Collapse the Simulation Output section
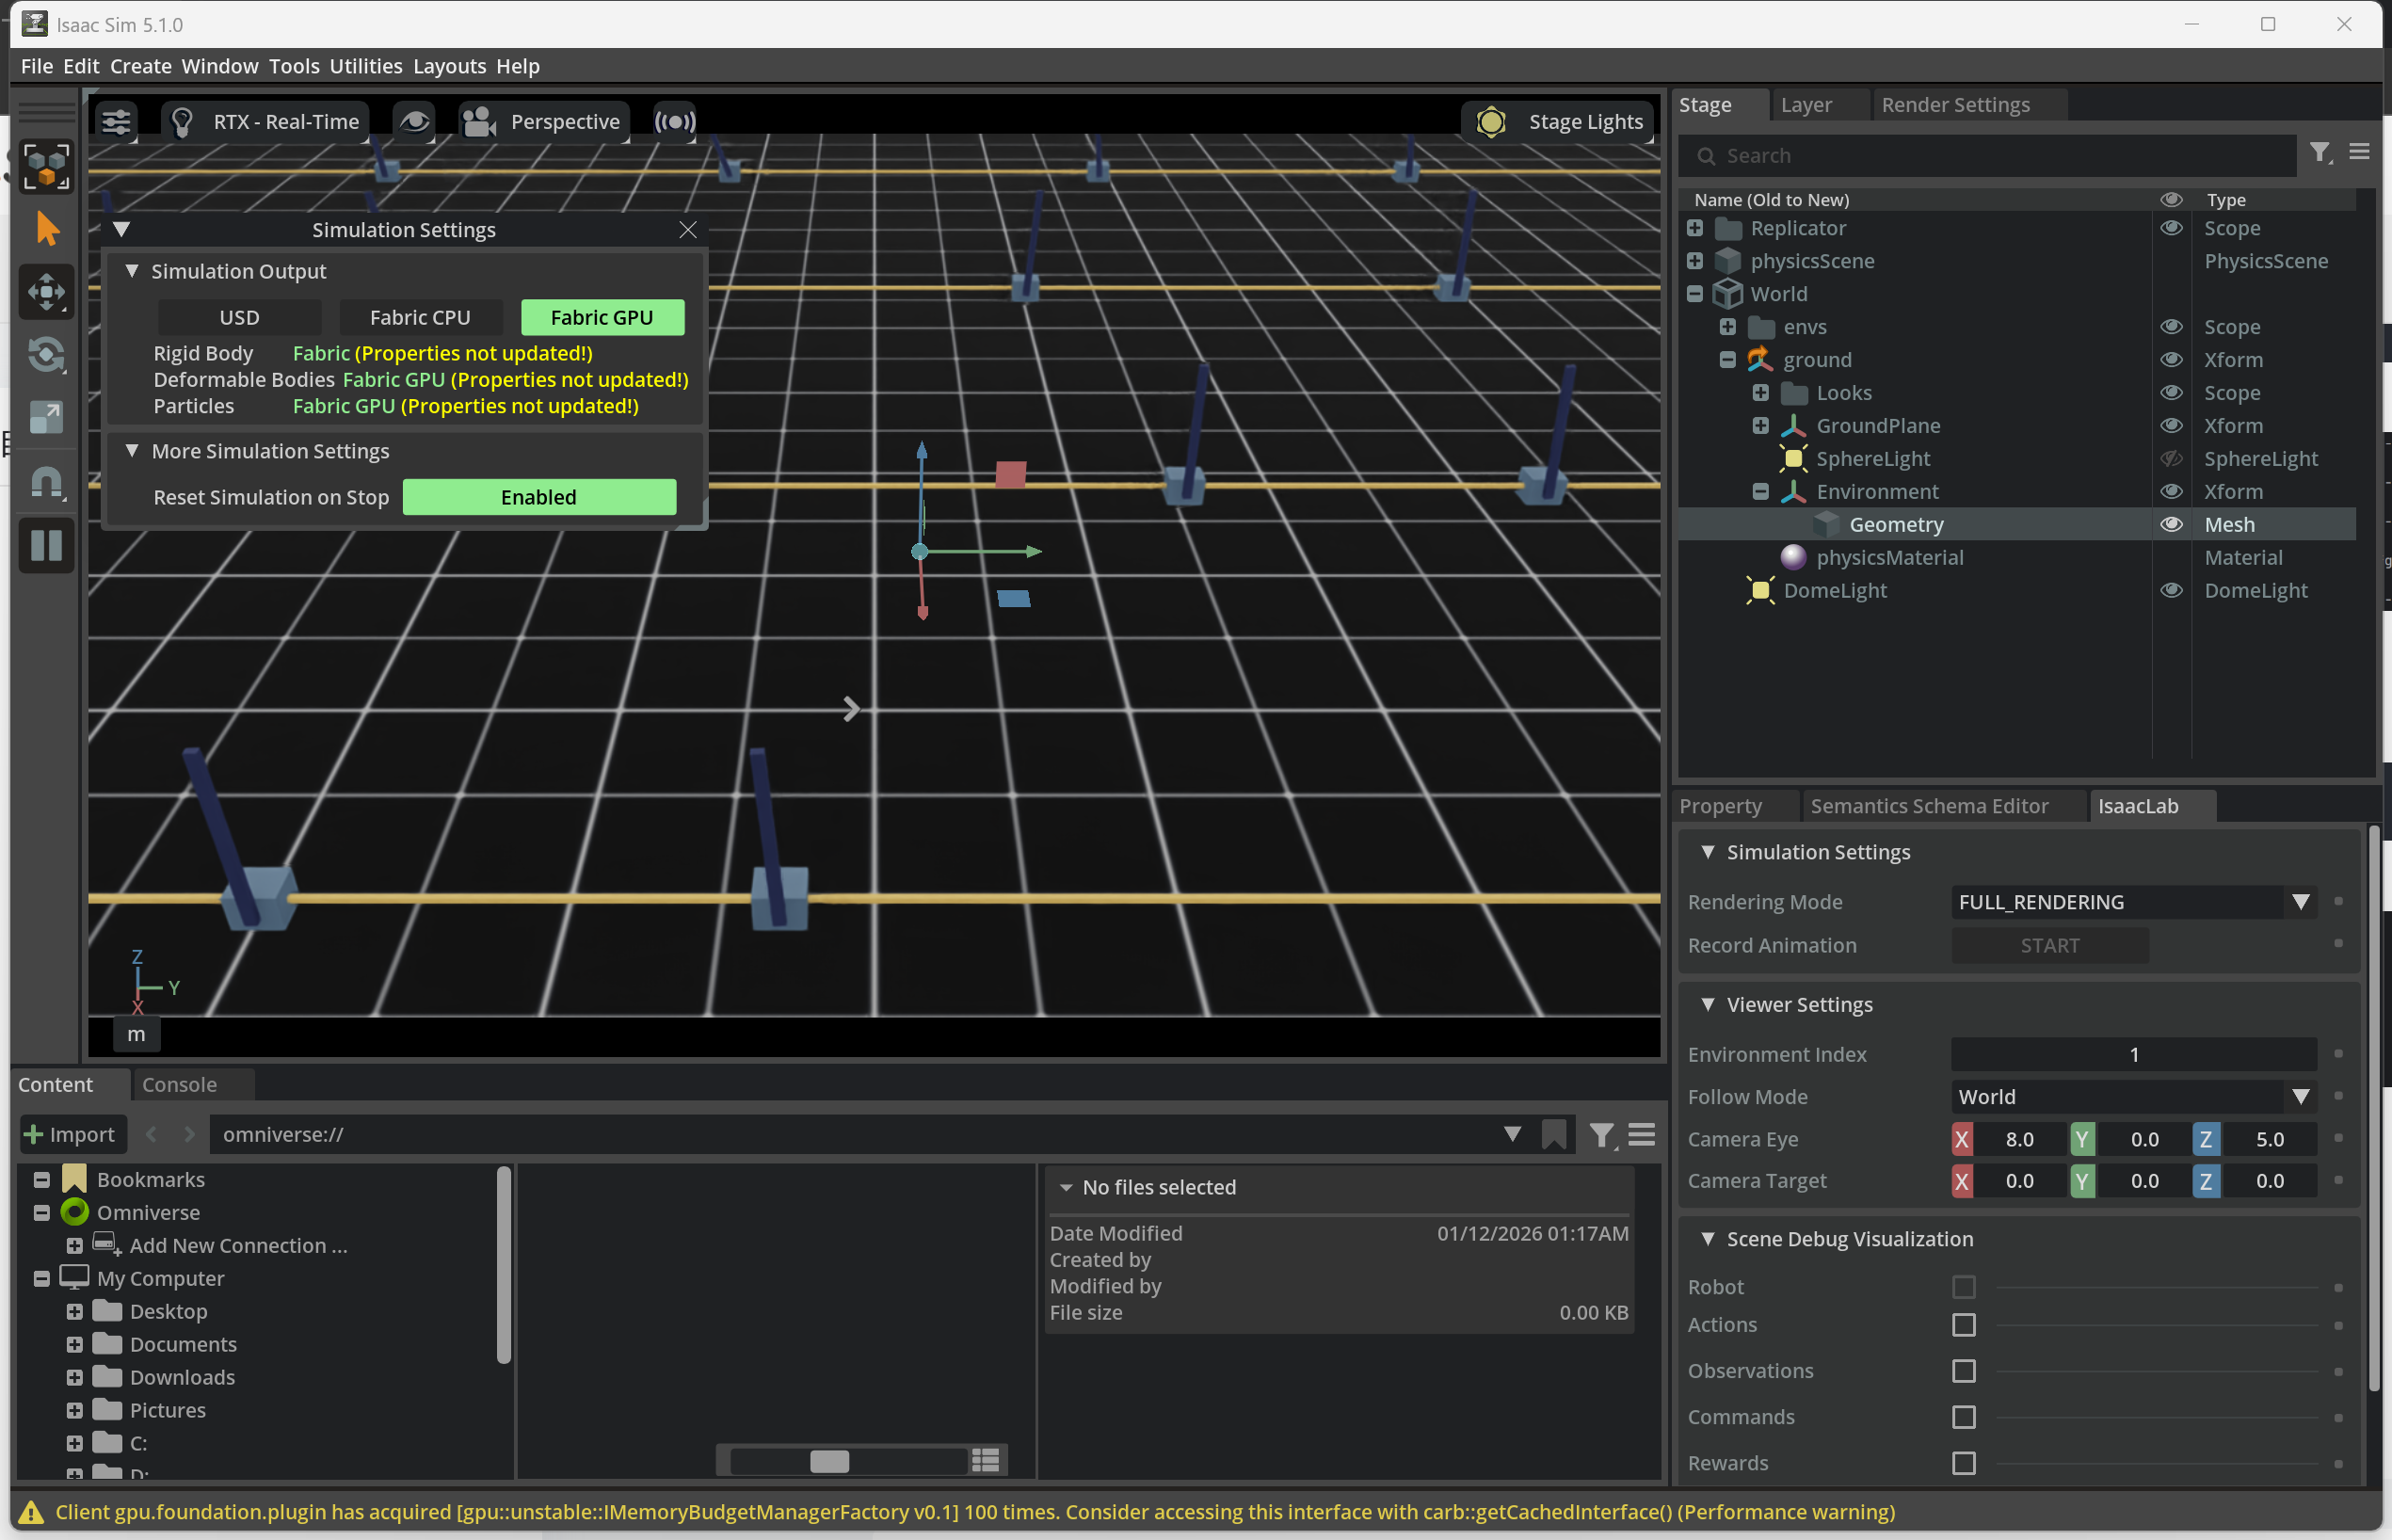2392x1540 pixels. [x=132, y=271]
